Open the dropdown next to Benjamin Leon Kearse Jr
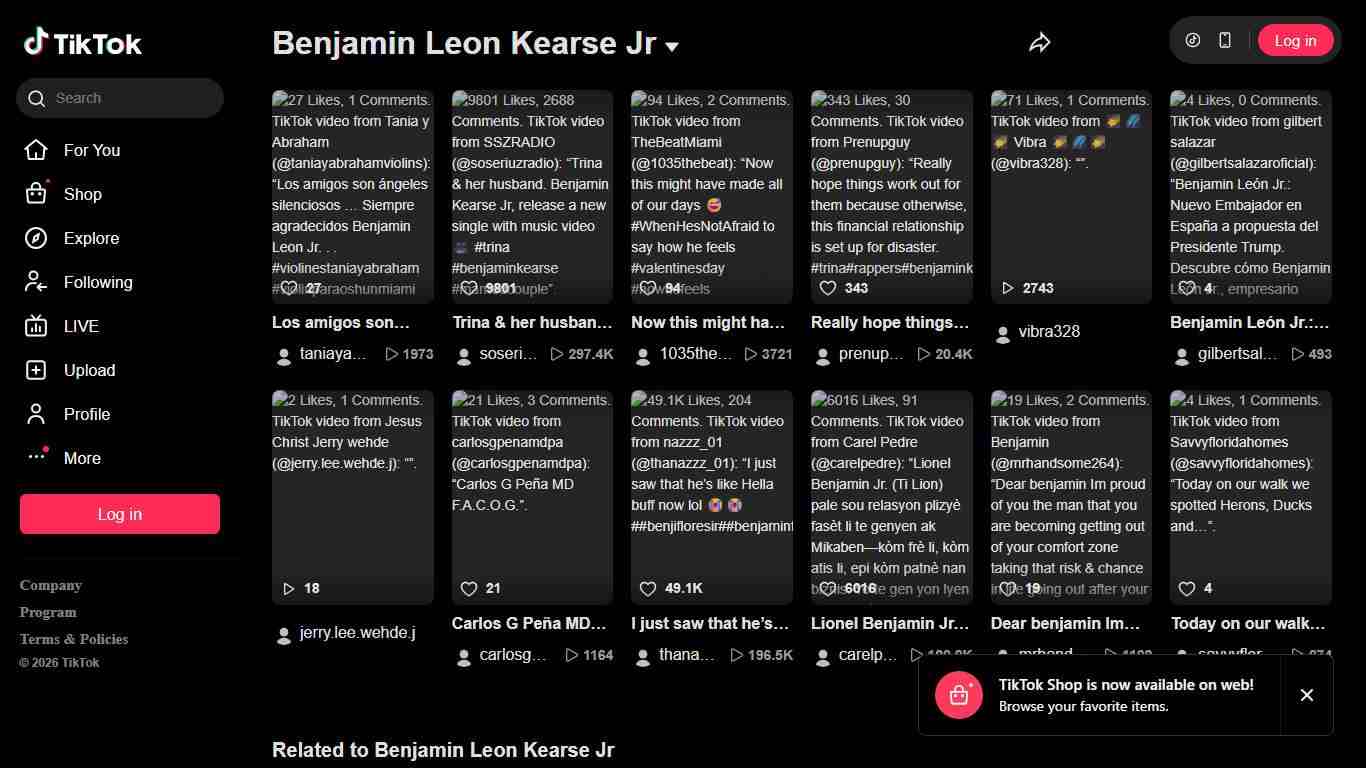Screen dimensions: 1366x768 (x=670, y=46)
